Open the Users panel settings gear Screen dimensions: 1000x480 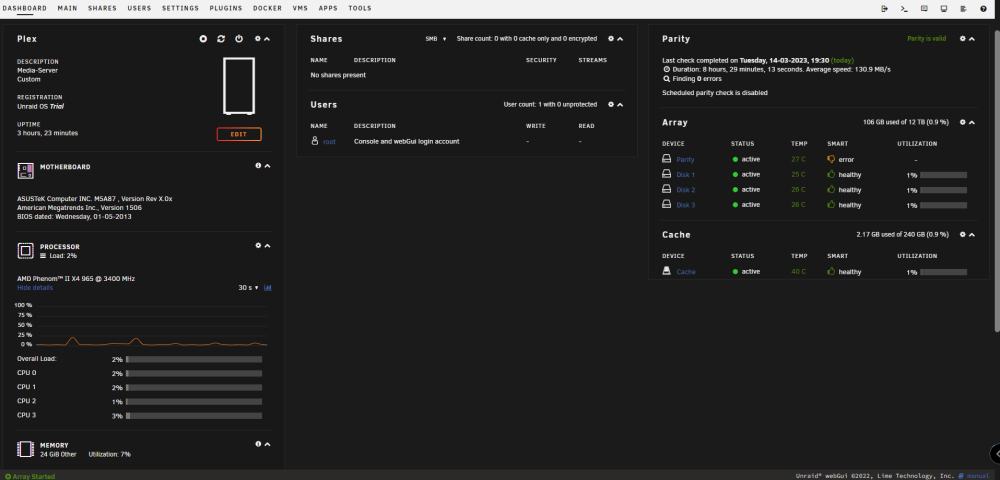click(610, 105)
